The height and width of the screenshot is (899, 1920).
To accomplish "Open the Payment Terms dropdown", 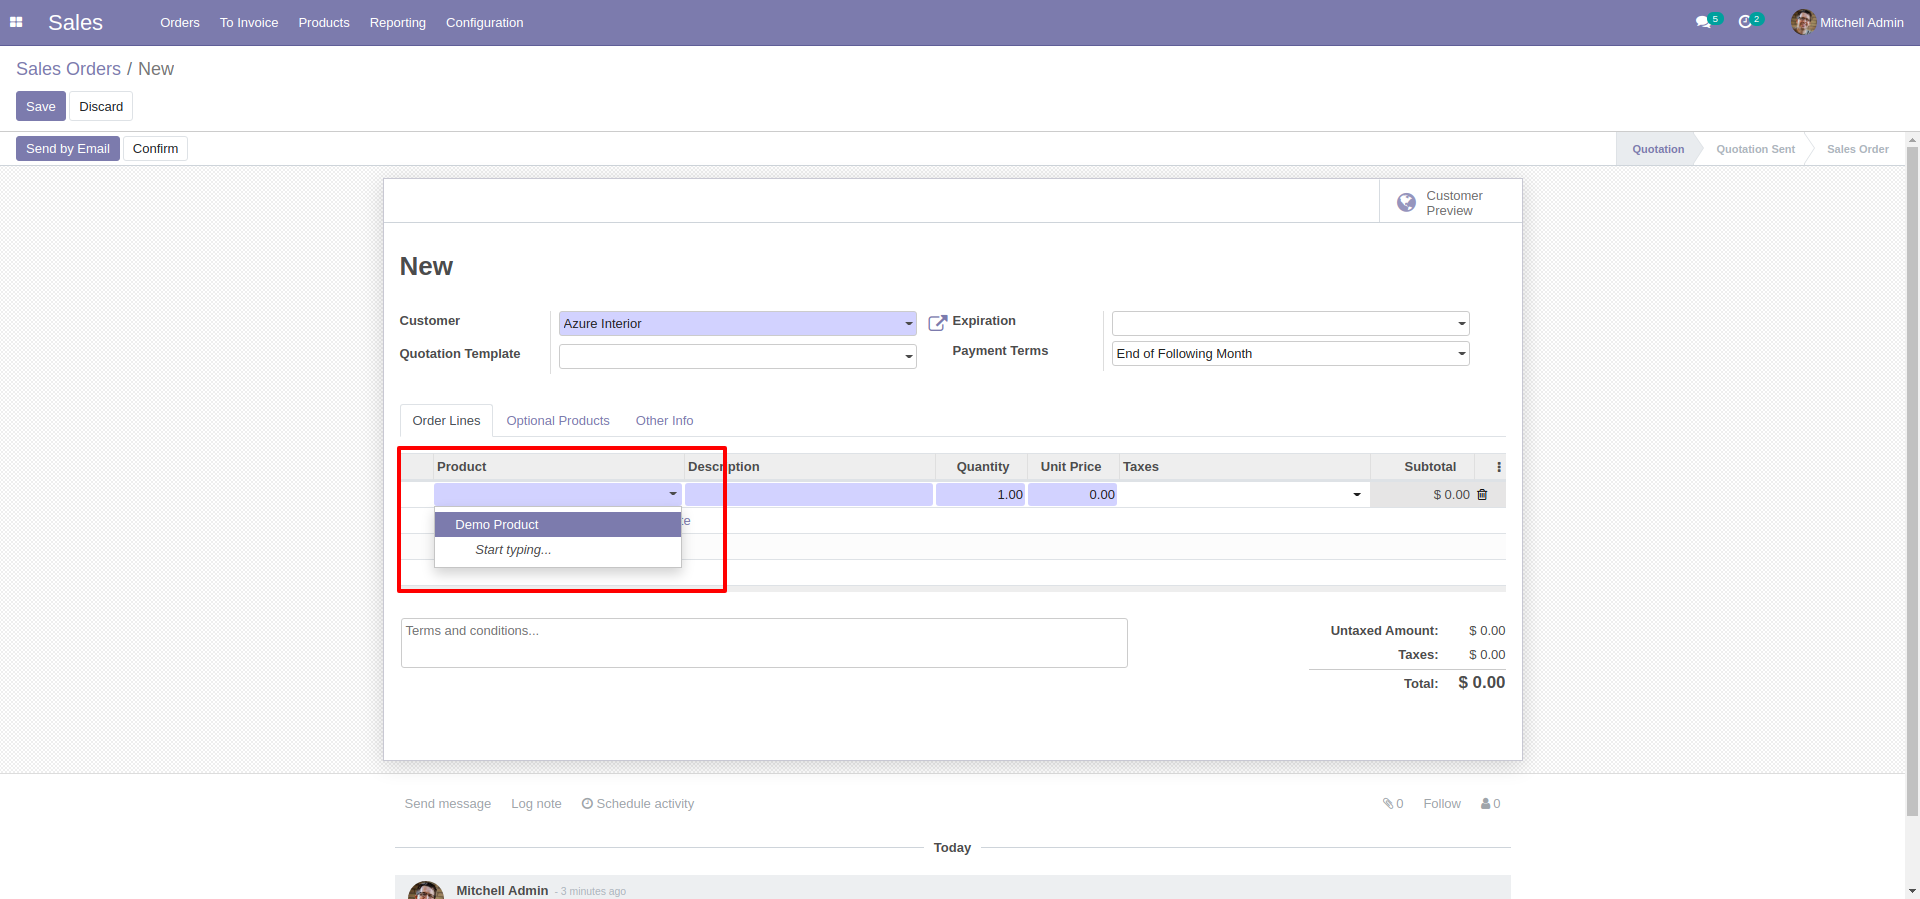I will (x=1461, y=354).
